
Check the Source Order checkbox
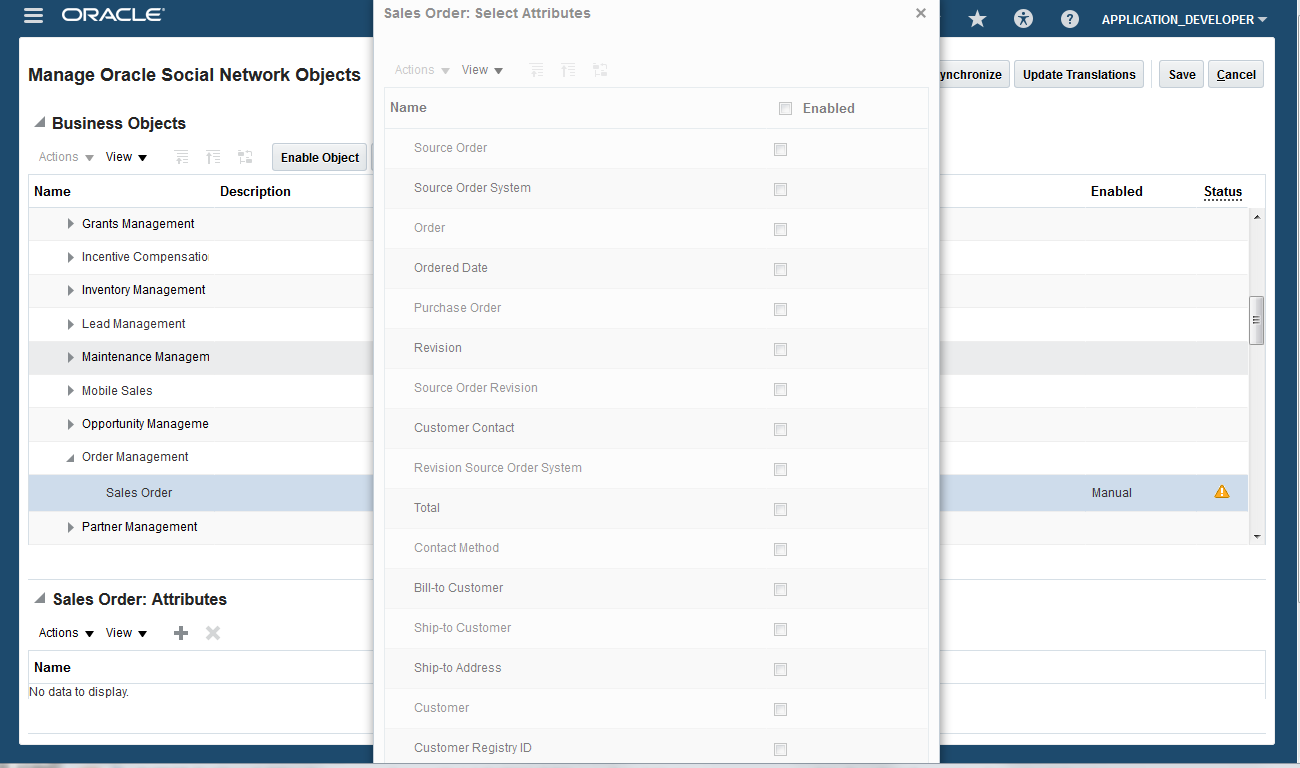click(x=780, y=149)
